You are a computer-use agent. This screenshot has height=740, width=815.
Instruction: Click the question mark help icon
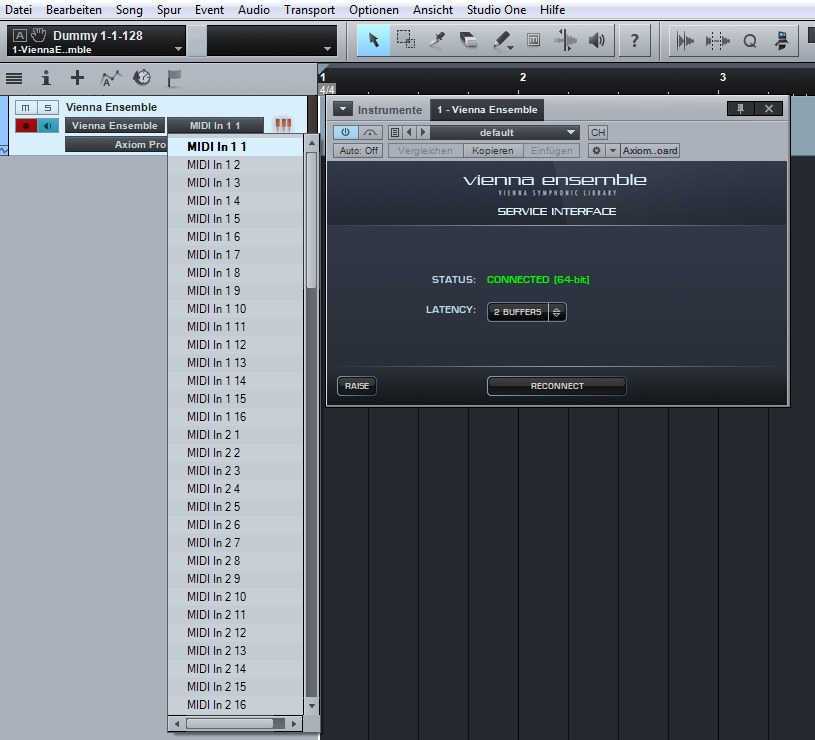pos(634,40)
